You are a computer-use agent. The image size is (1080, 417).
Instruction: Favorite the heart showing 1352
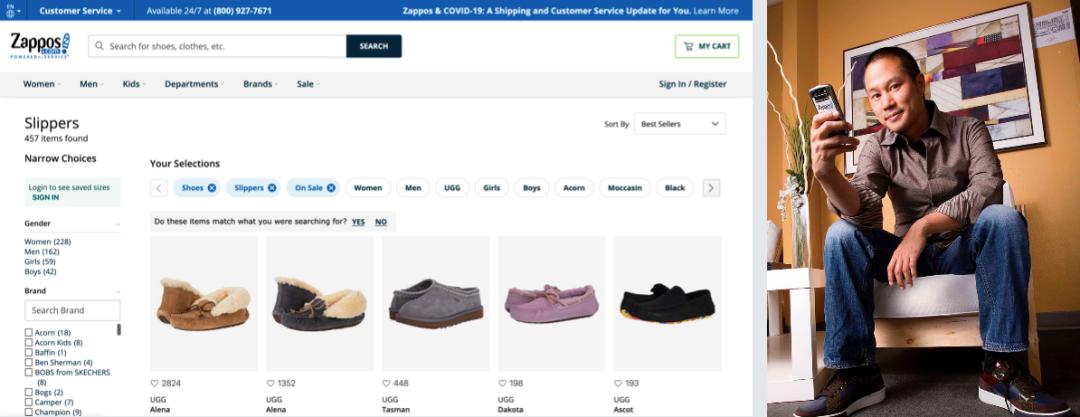pos(270,383)
